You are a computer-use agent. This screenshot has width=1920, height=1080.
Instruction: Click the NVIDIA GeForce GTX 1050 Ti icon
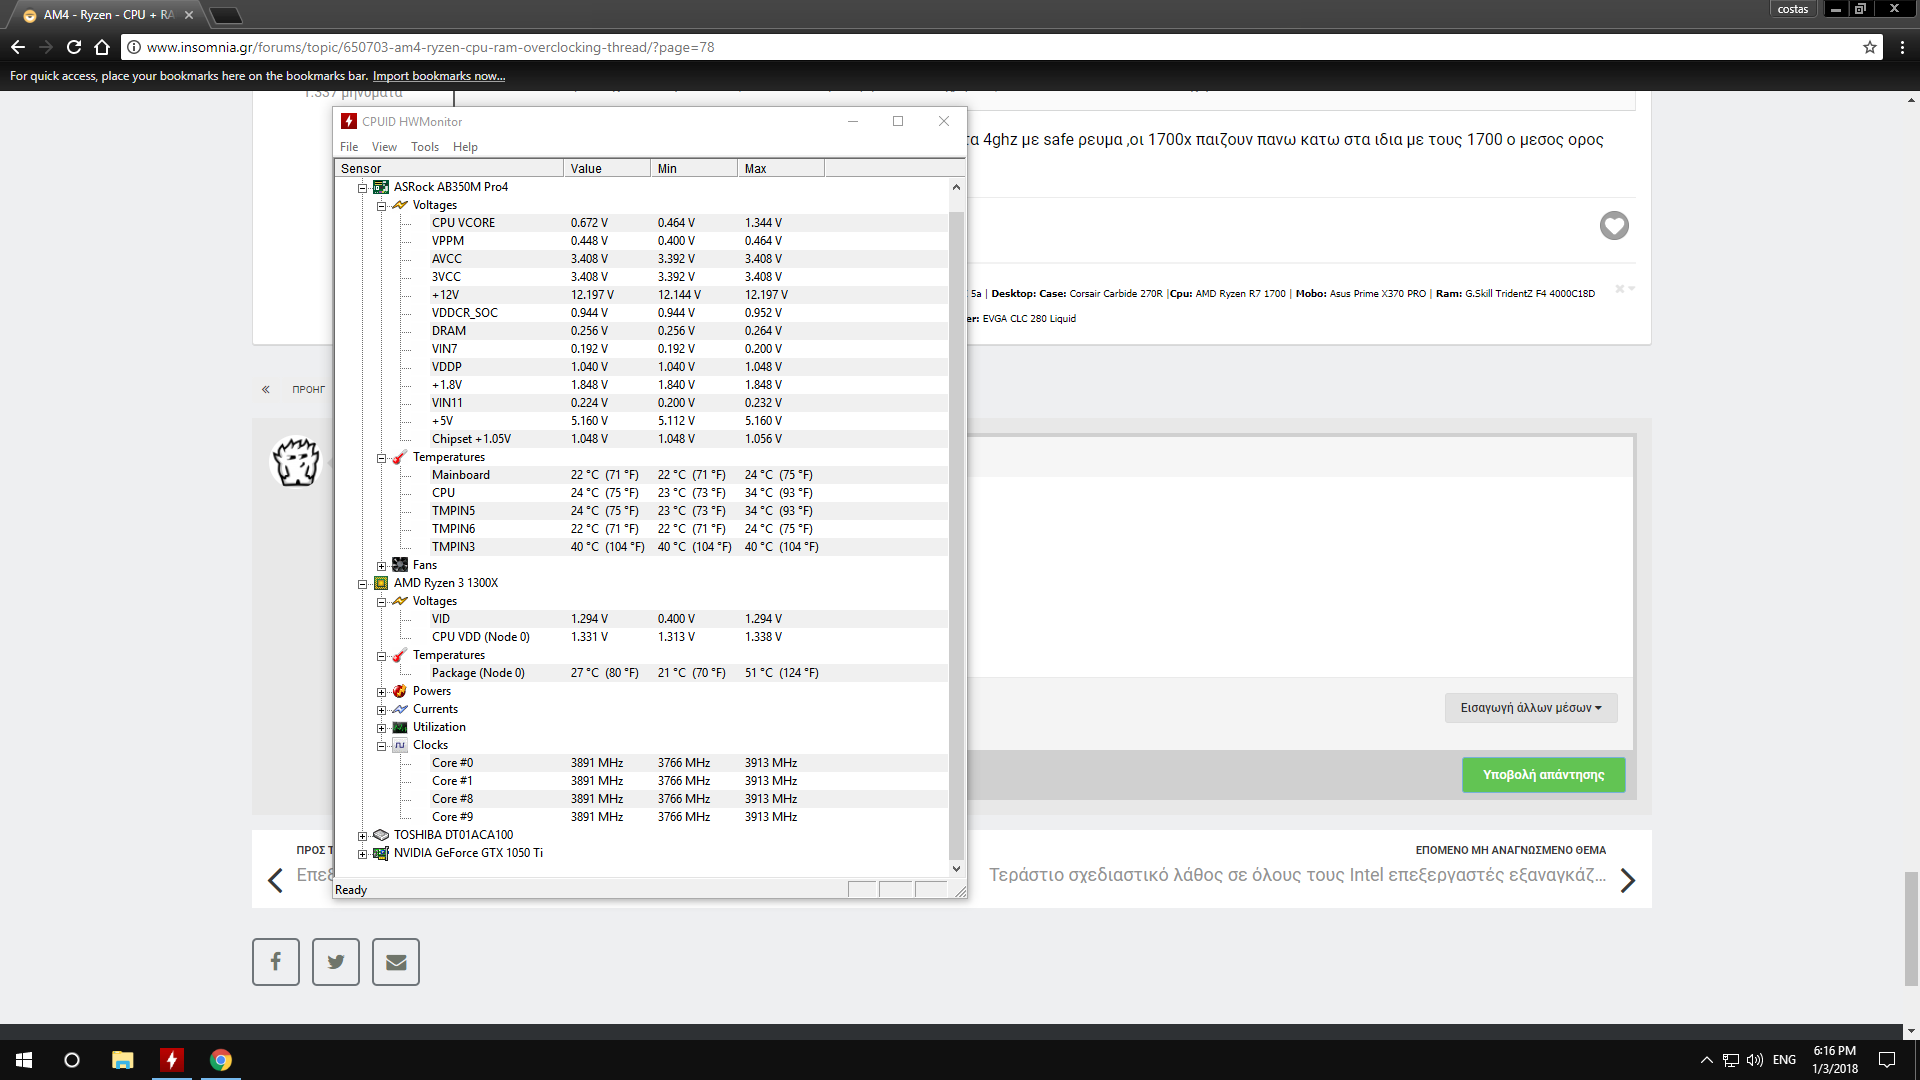381,853
